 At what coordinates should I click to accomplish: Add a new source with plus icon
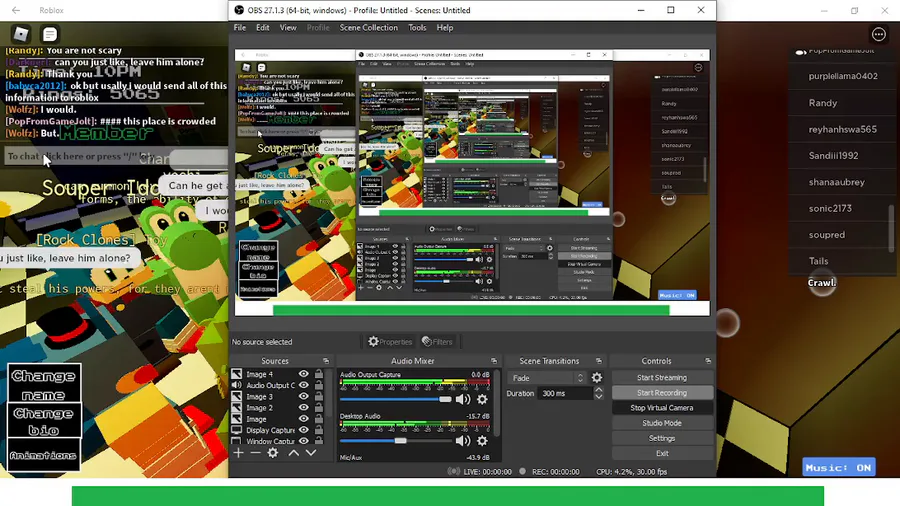(x=238, y=453)
